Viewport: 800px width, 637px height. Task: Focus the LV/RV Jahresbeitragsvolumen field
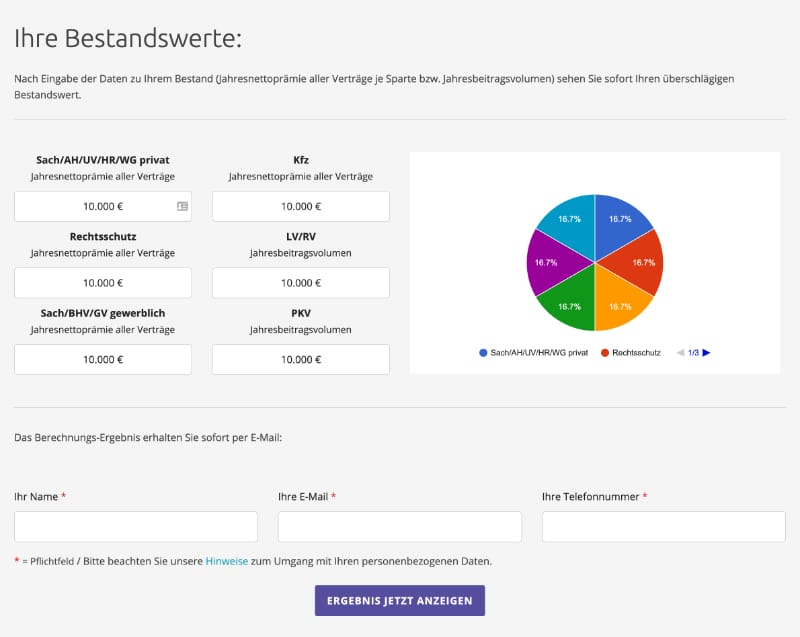pos(301,283)
